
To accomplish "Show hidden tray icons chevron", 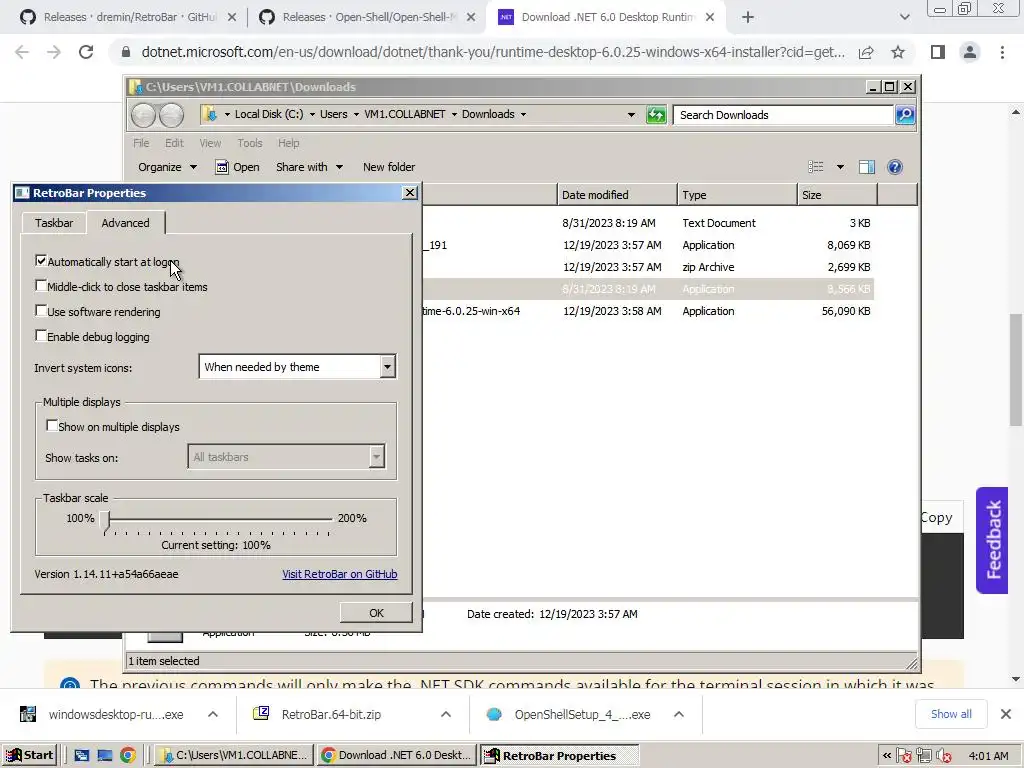I will pyautogui.click(x=886, y=756).
